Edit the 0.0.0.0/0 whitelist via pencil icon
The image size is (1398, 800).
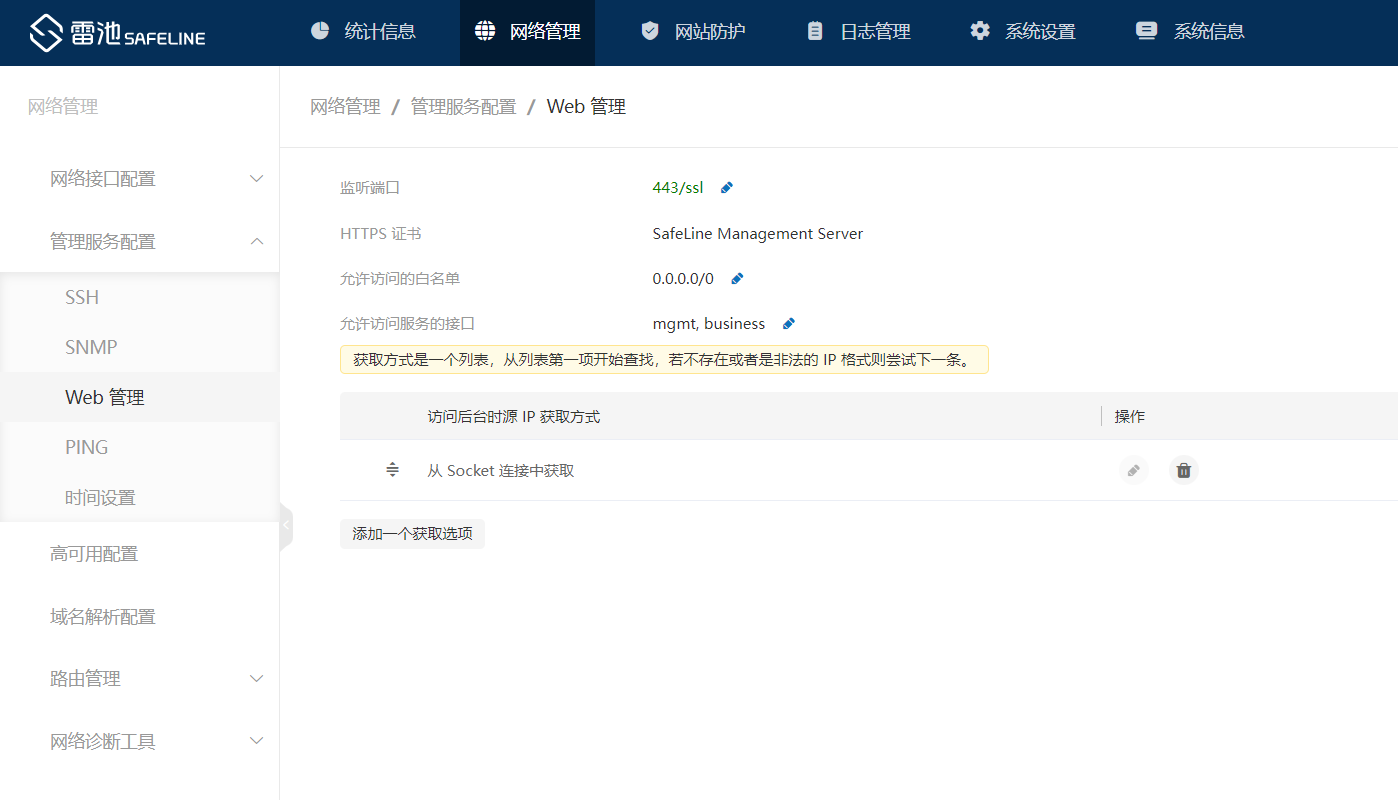(737, 279)
